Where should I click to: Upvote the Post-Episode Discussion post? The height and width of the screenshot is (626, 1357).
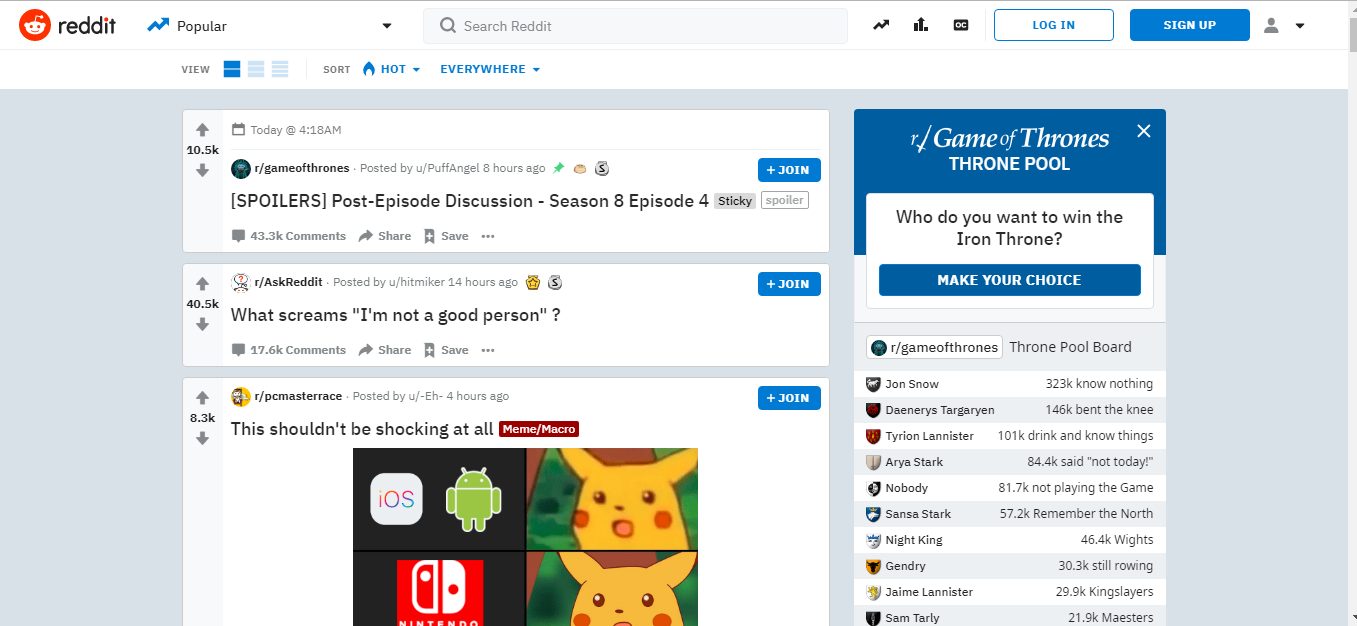coord(202,130)
